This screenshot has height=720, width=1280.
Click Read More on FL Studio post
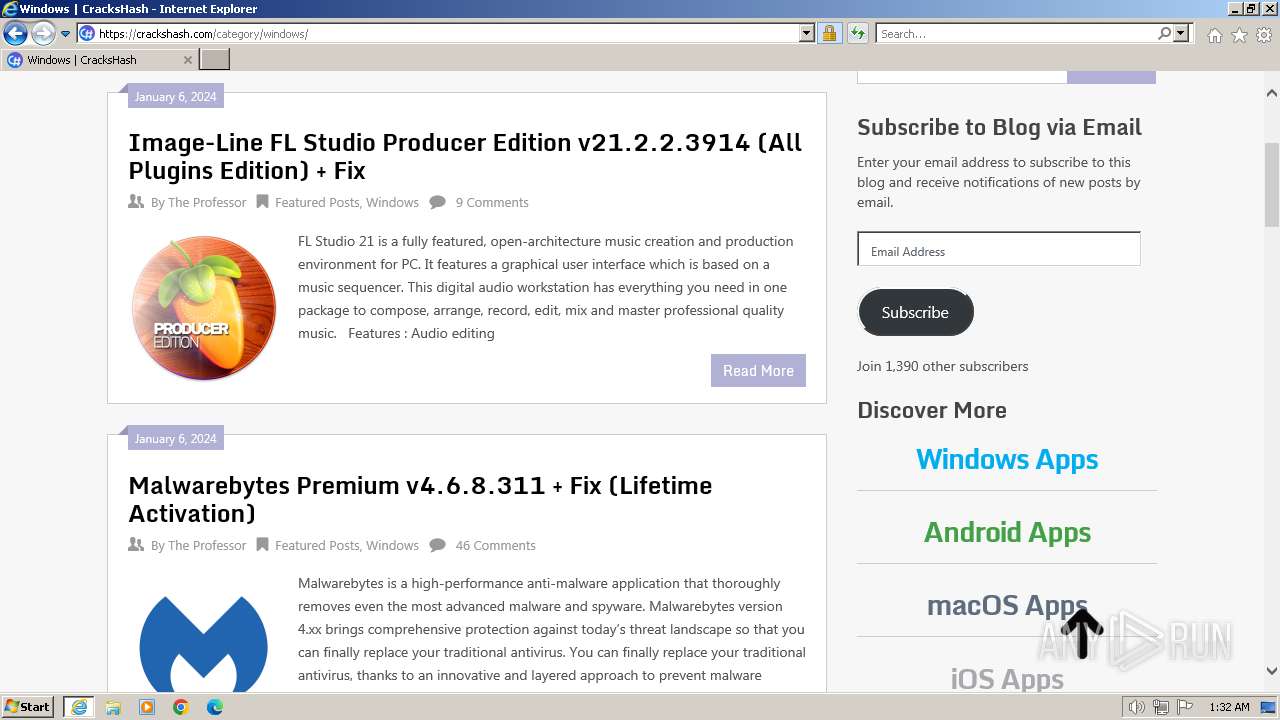(x=758, y=370)
